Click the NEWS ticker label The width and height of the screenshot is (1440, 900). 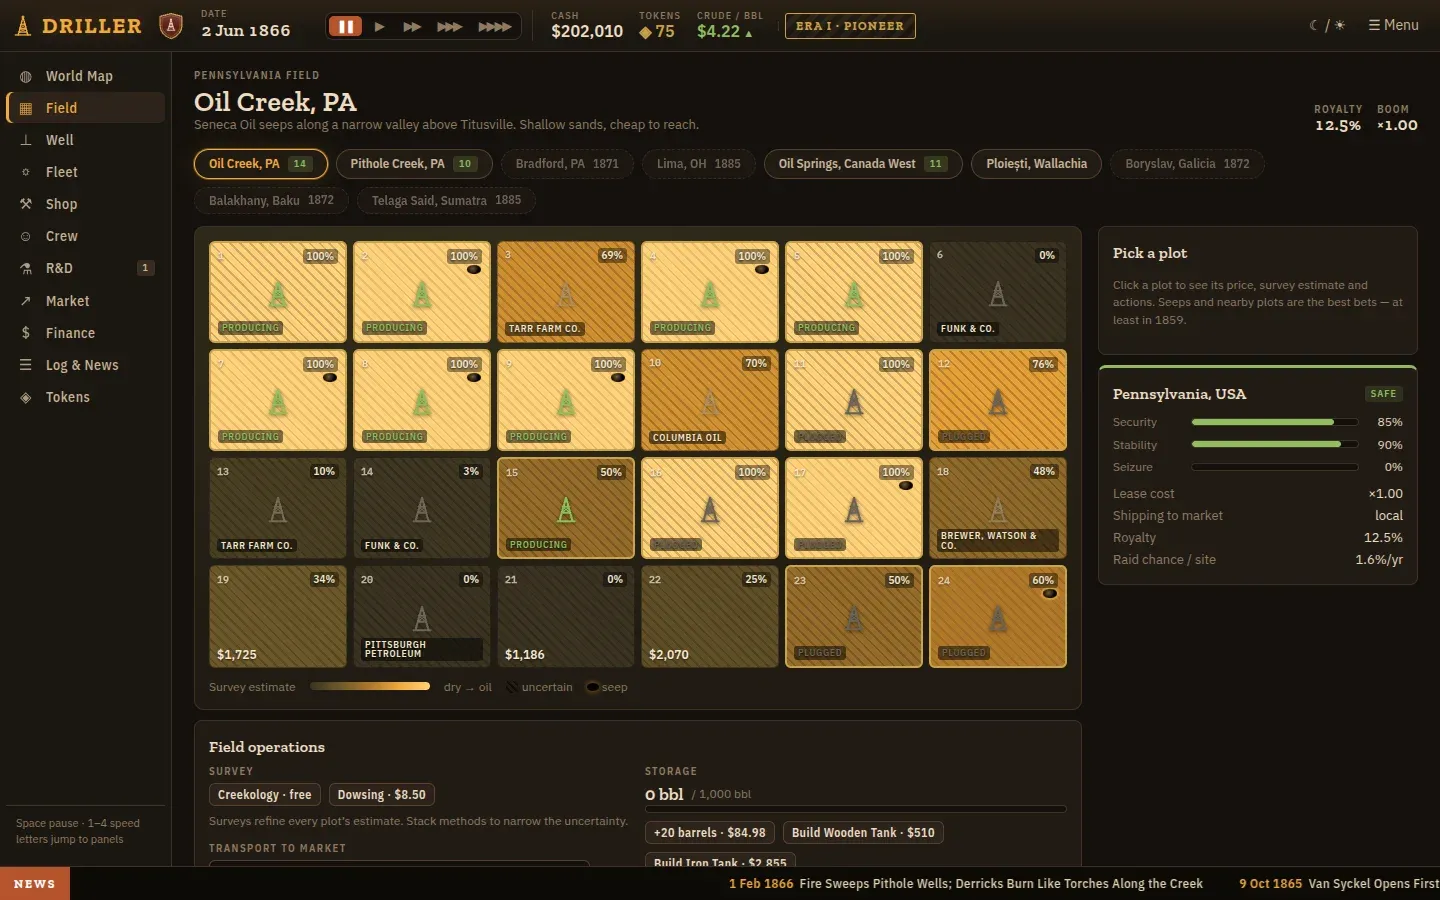pos(35,884)
